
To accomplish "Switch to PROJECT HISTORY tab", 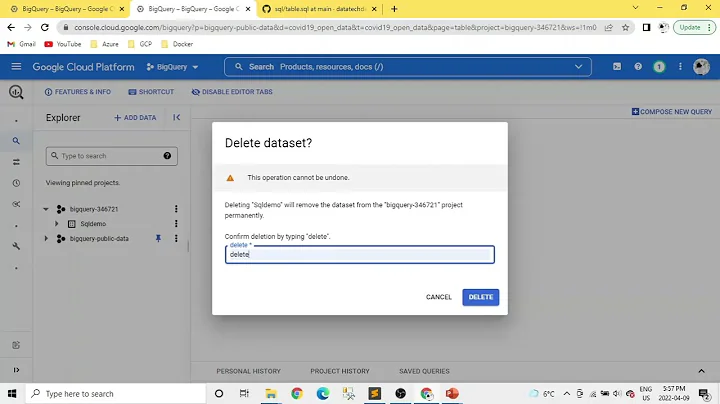I will 340,371.
